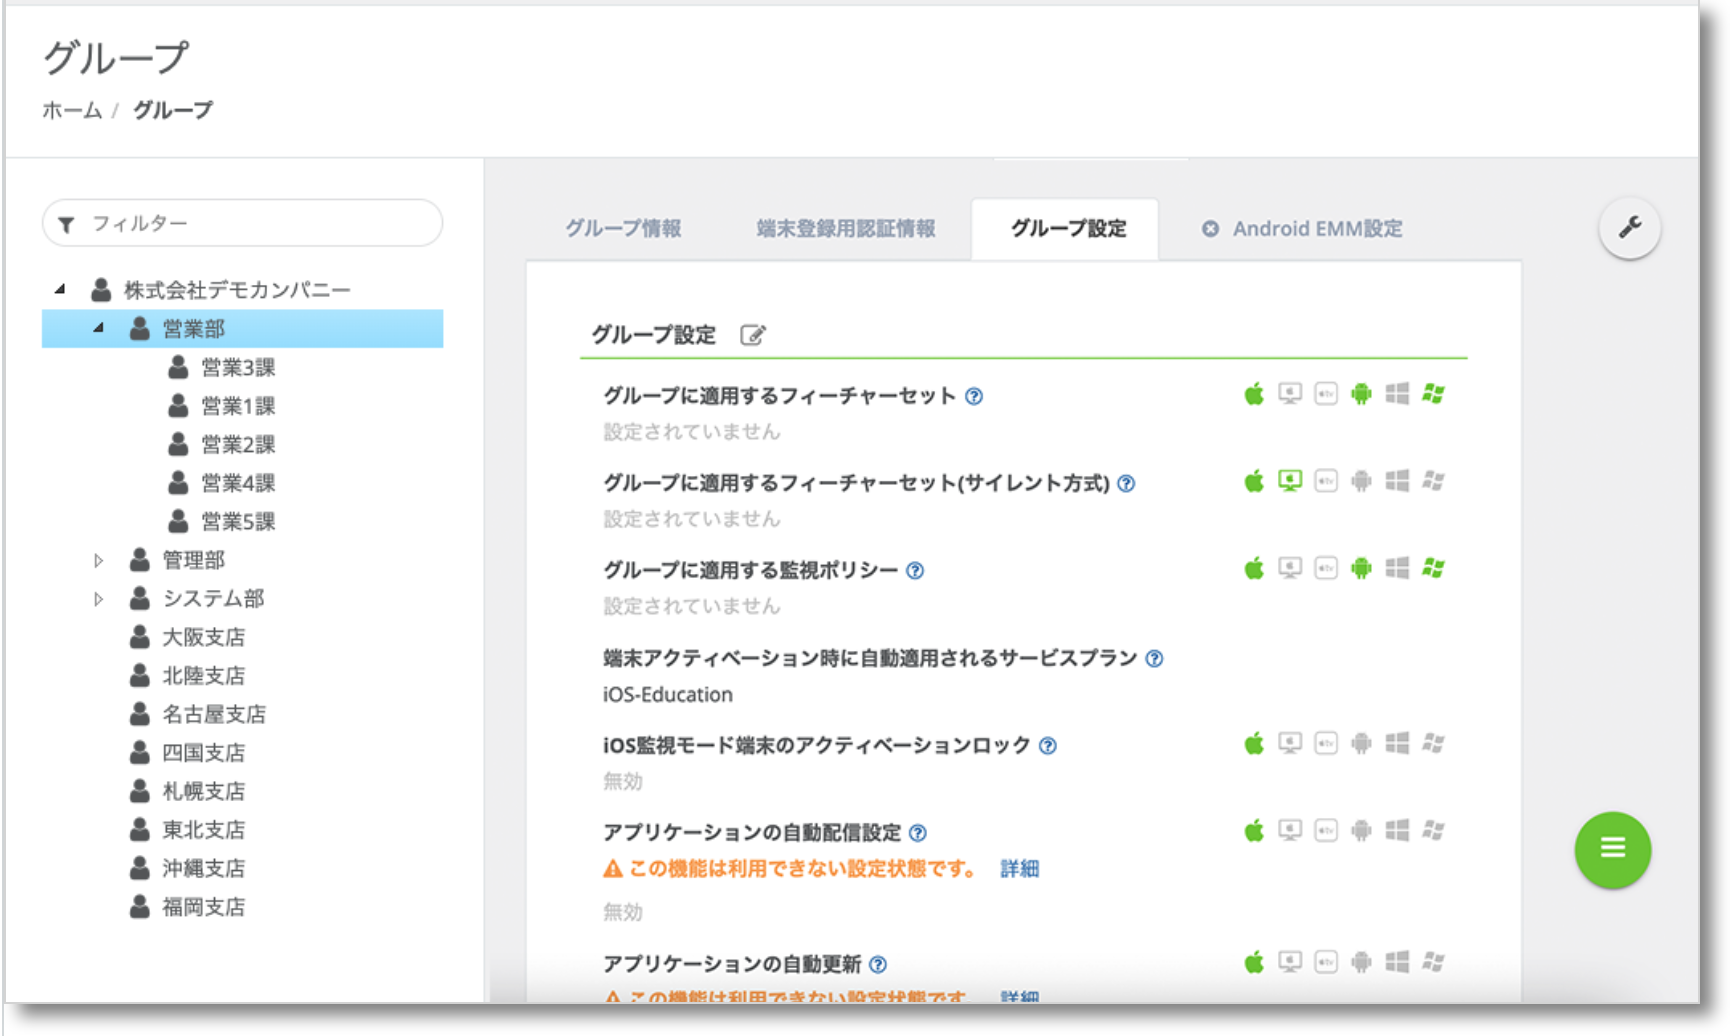Click the 詳細 link under 自動配信設定 warning
The image size is (1736, 1036).
1019,869
